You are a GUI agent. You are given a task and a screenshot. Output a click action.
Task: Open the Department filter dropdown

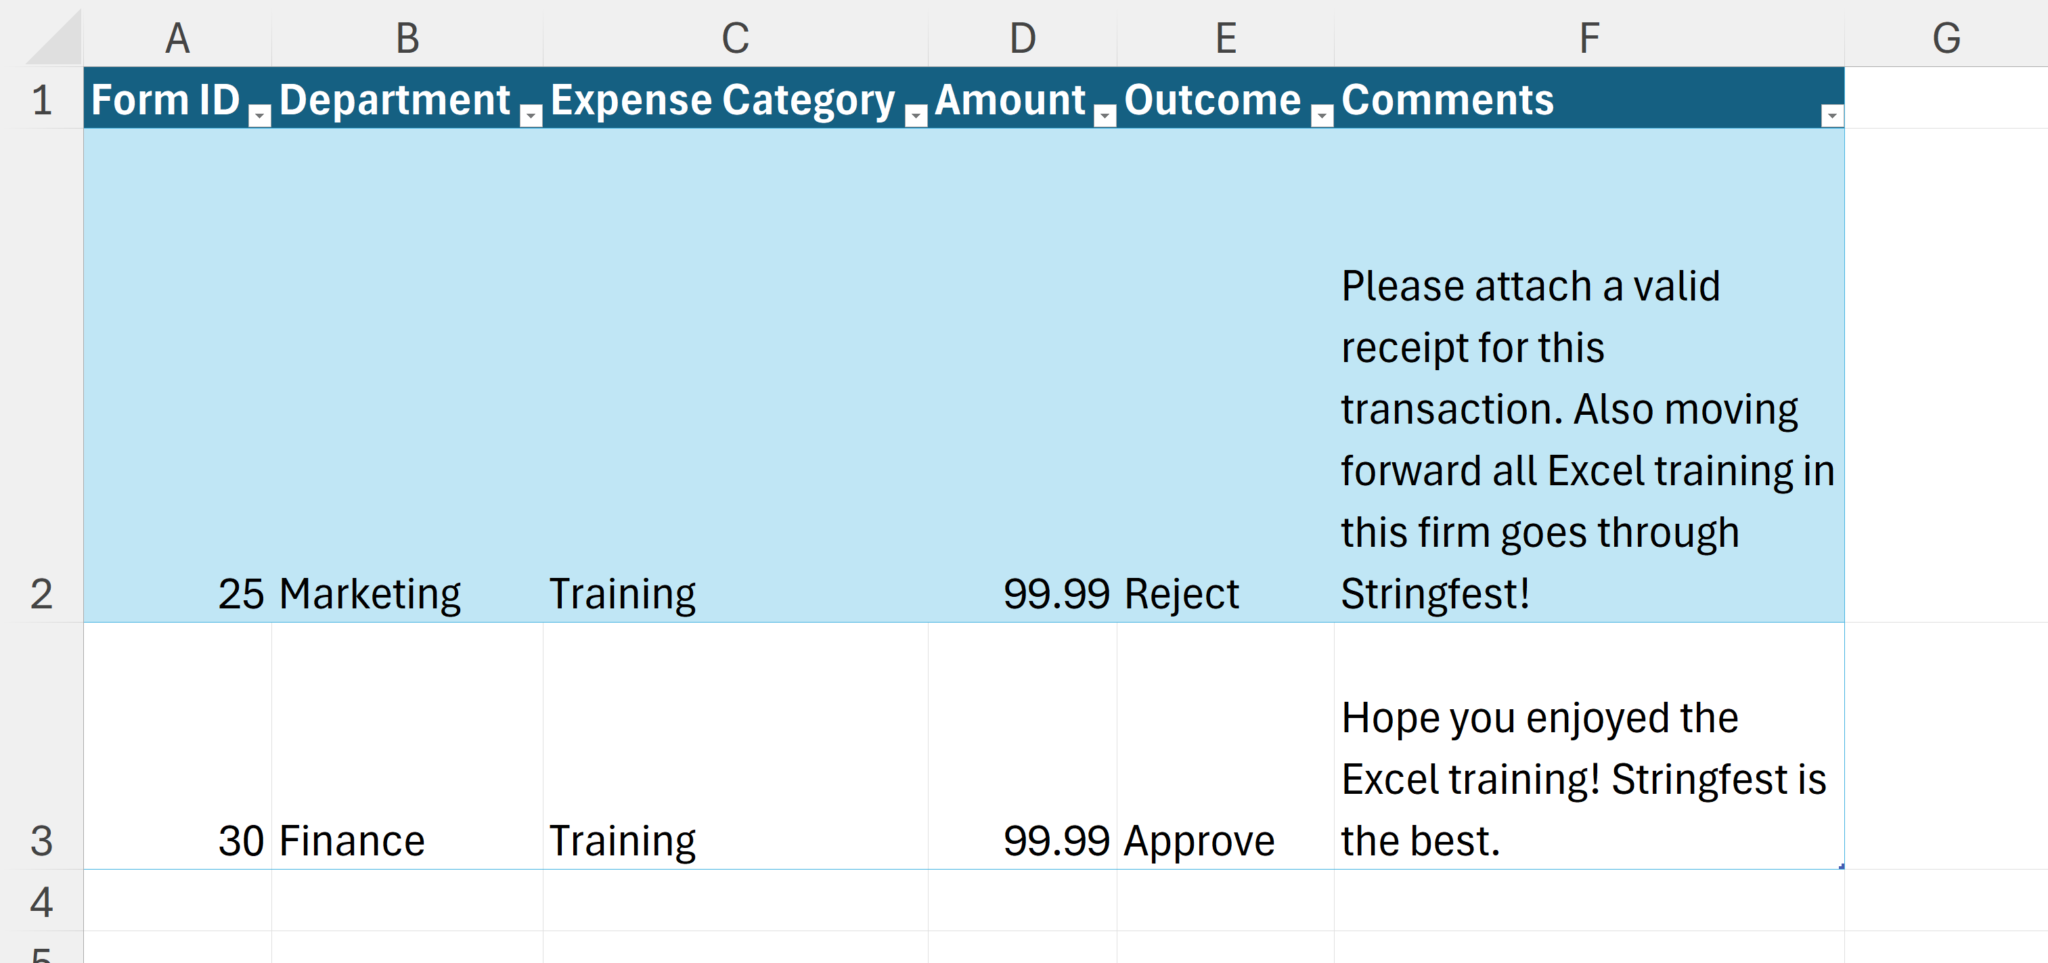[531, 116]
